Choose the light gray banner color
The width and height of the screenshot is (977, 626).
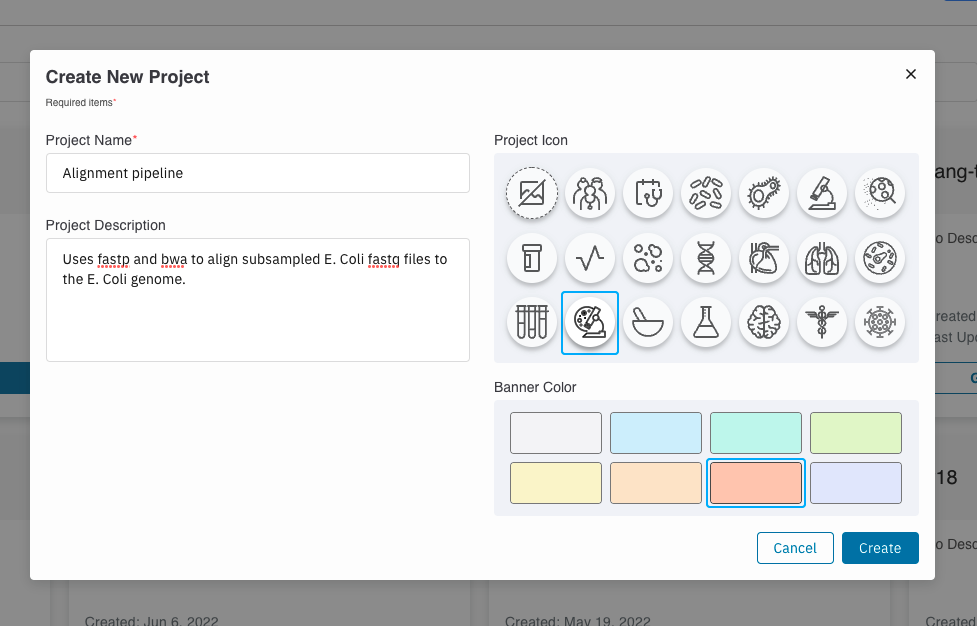pyautogui.click(x=556, y=433)
